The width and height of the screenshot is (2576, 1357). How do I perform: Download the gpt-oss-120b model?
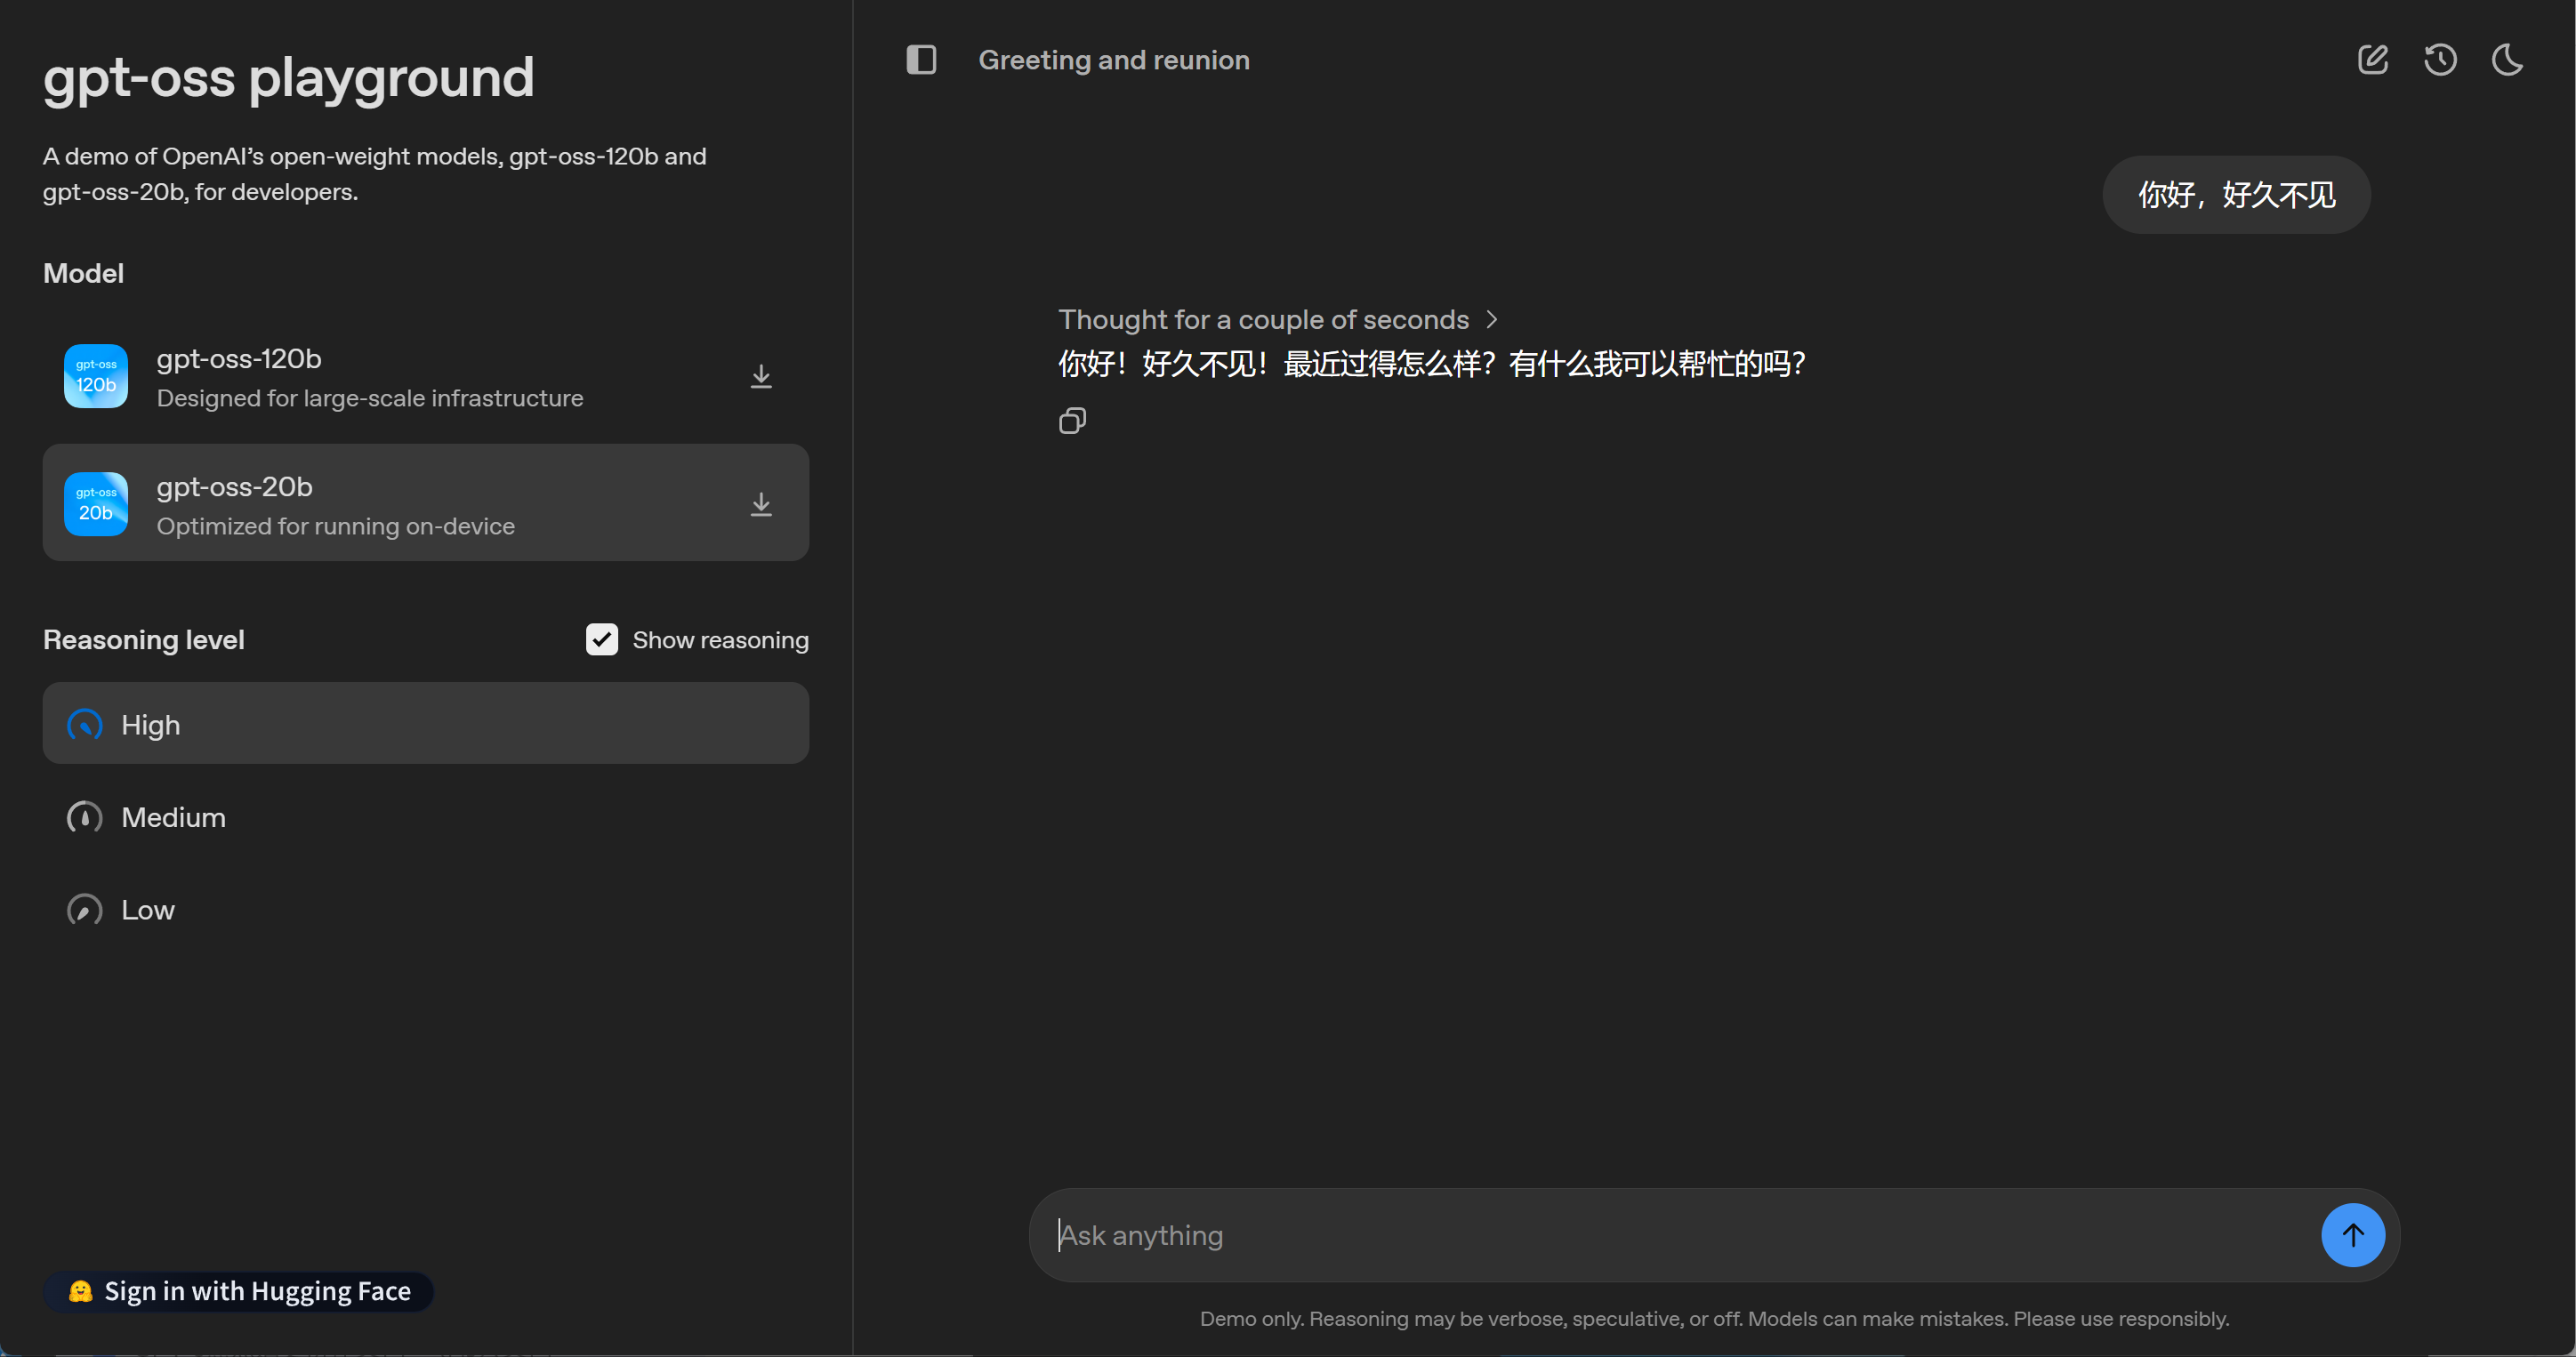click(761, 376)
